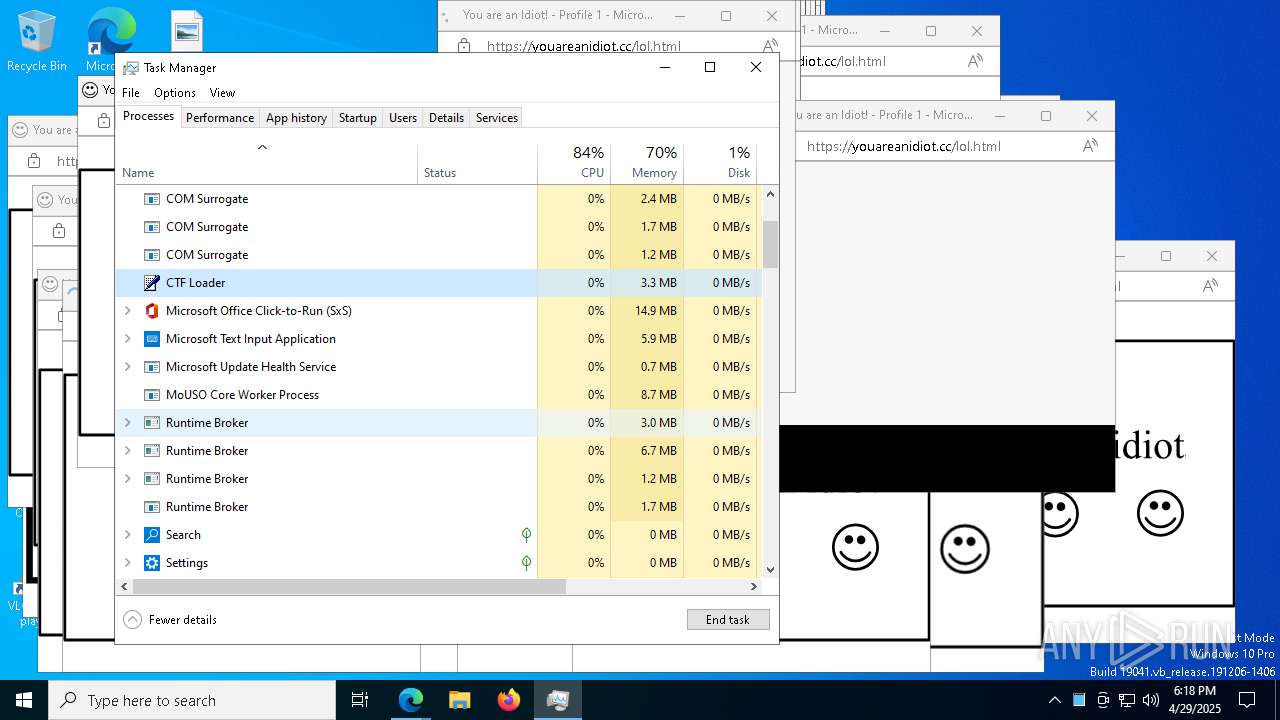Screen dimensions: 1280x720
Task: Expand the Settings process group
Action: pyautogui.click(x=127, y=563)
